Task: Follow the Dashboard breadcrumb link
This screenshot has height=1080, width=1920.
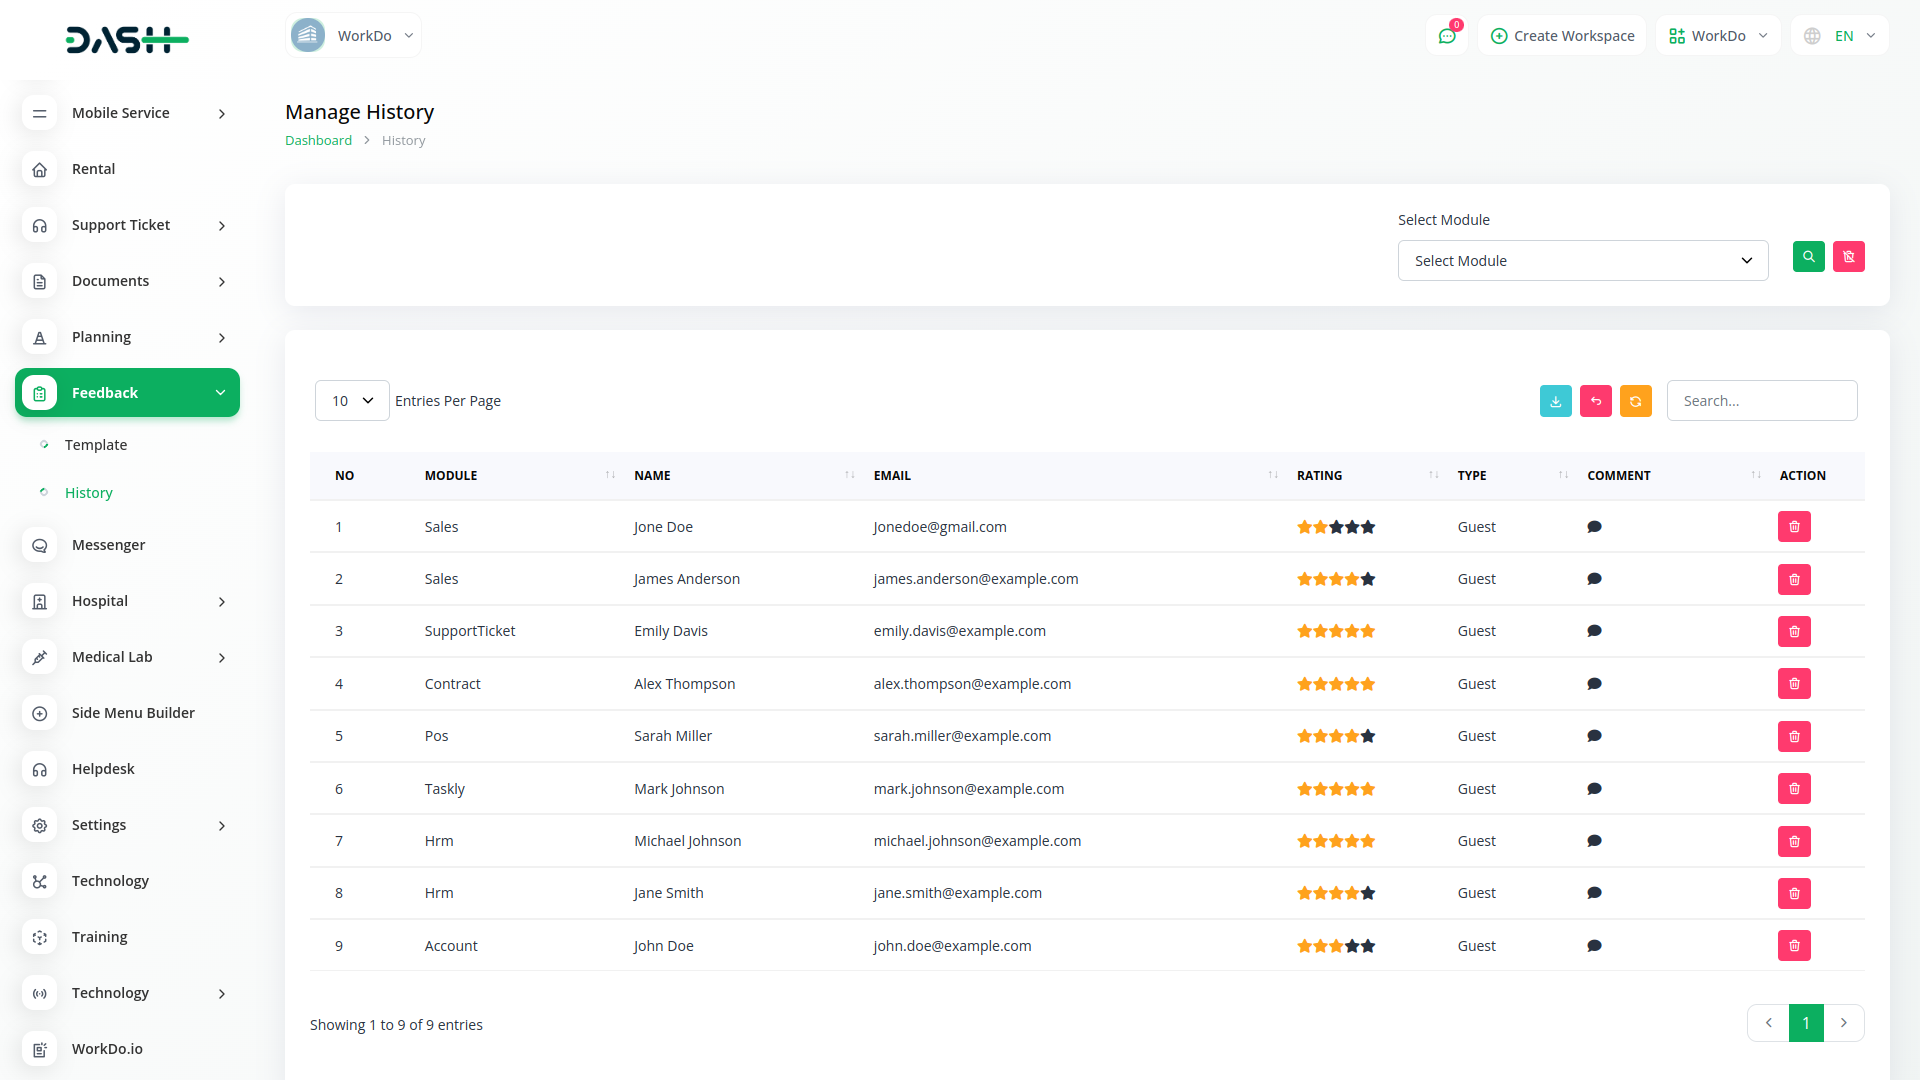Action: [318, 141]
